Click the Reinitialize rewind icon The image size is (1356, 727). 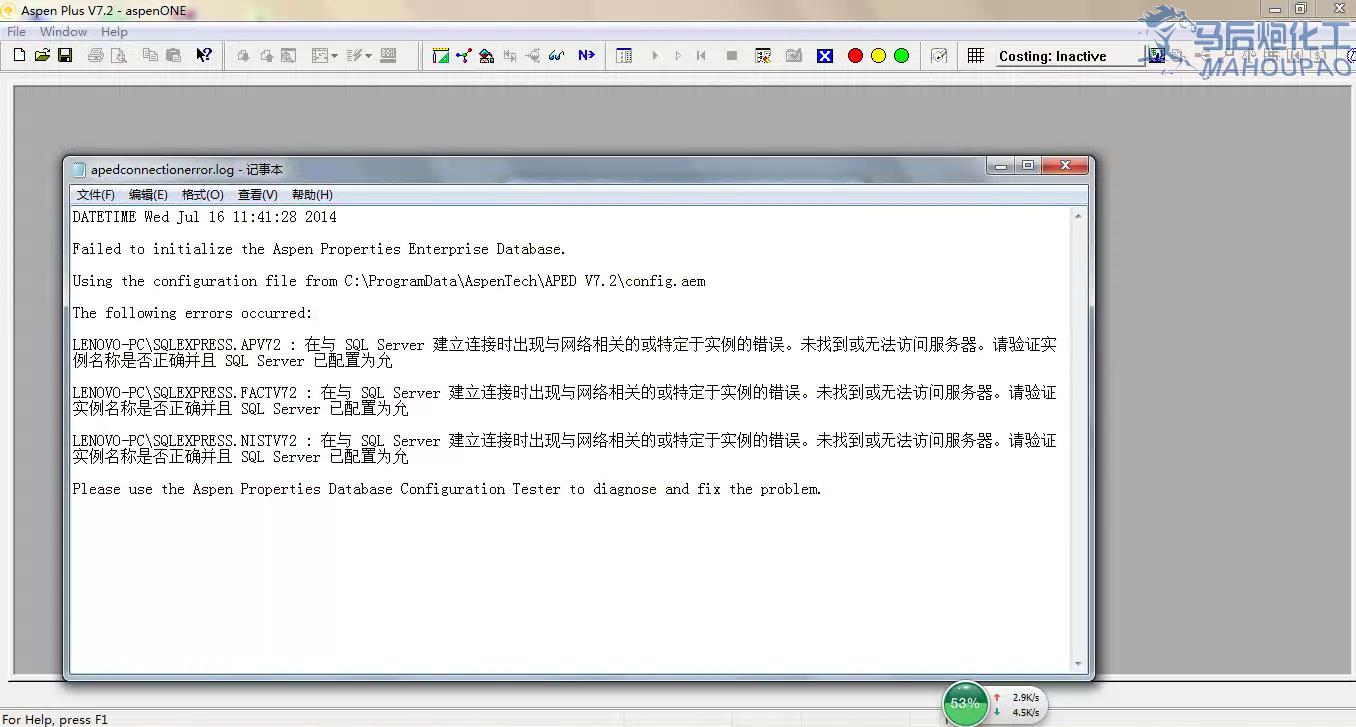pos(701,56)
